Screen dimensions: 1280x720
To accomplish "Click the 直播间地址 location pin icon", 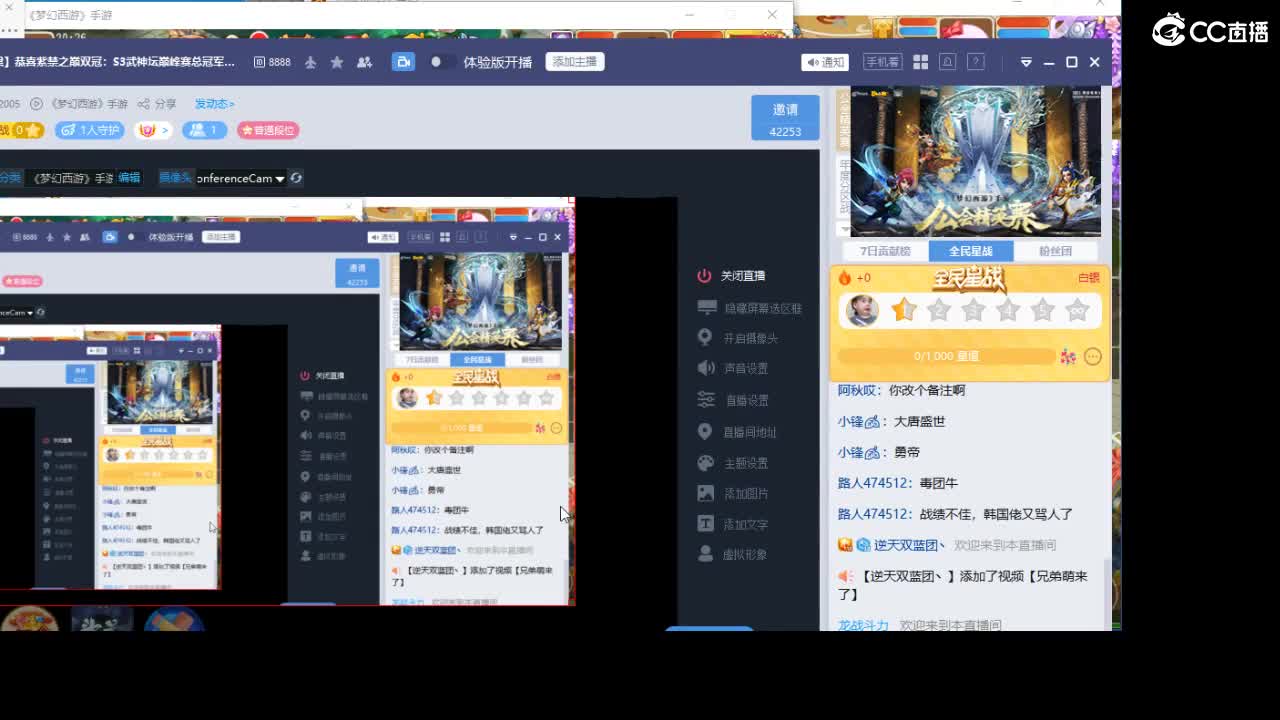I will point(704,432).
